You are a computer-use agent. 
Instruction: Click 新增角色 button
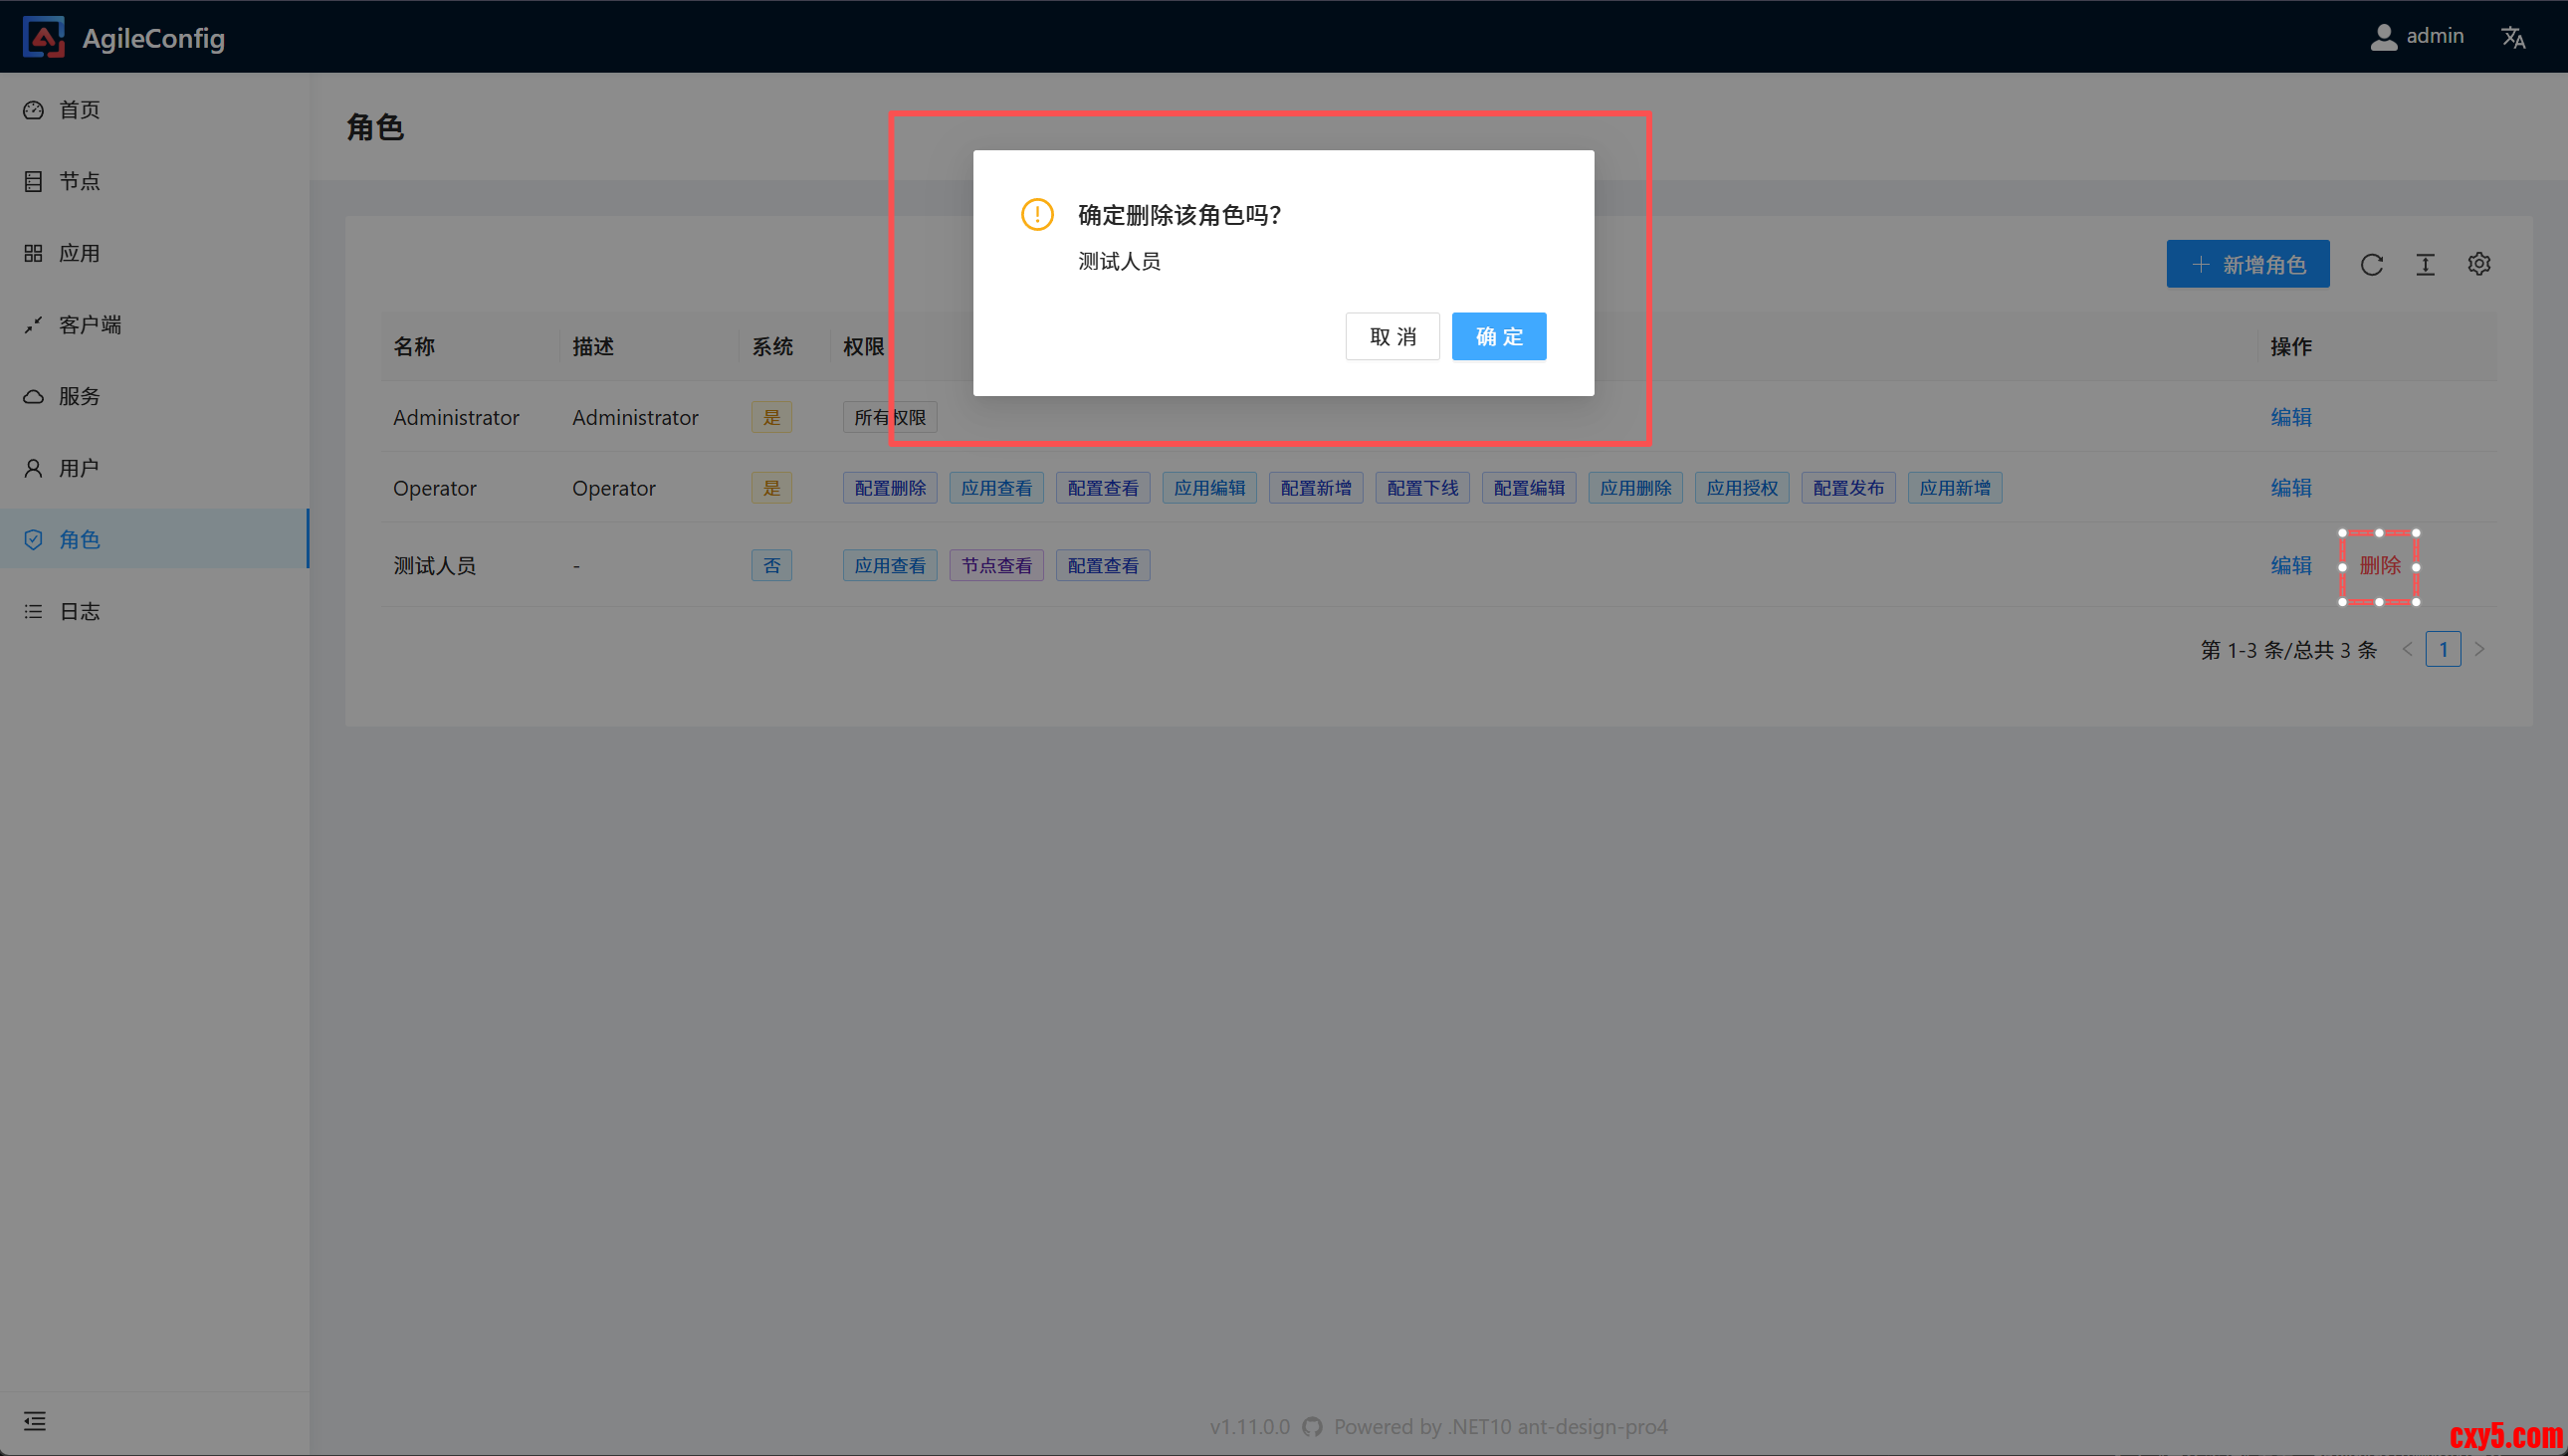[x=2247, y=264]
